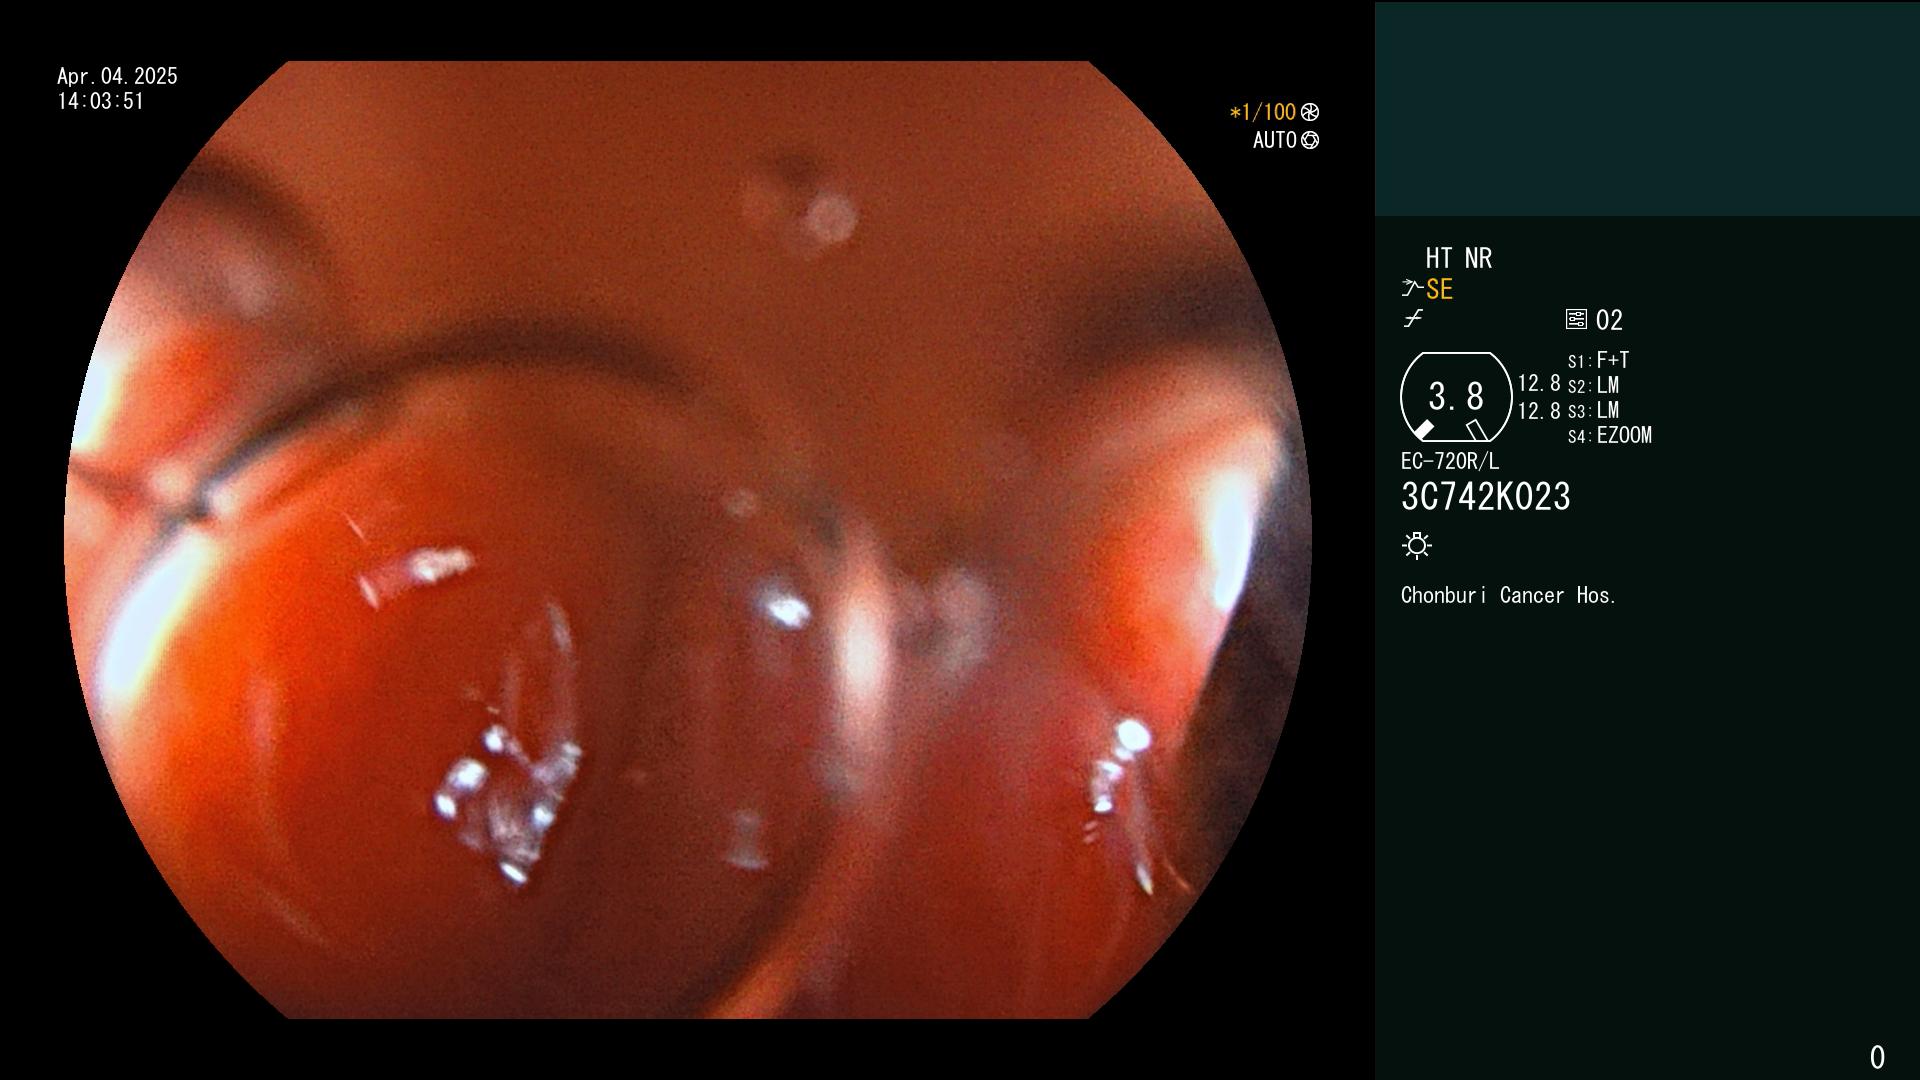Screen dimensions: 1920x1080
Task: Click the preset number 02
Action: pos(1609,320)
